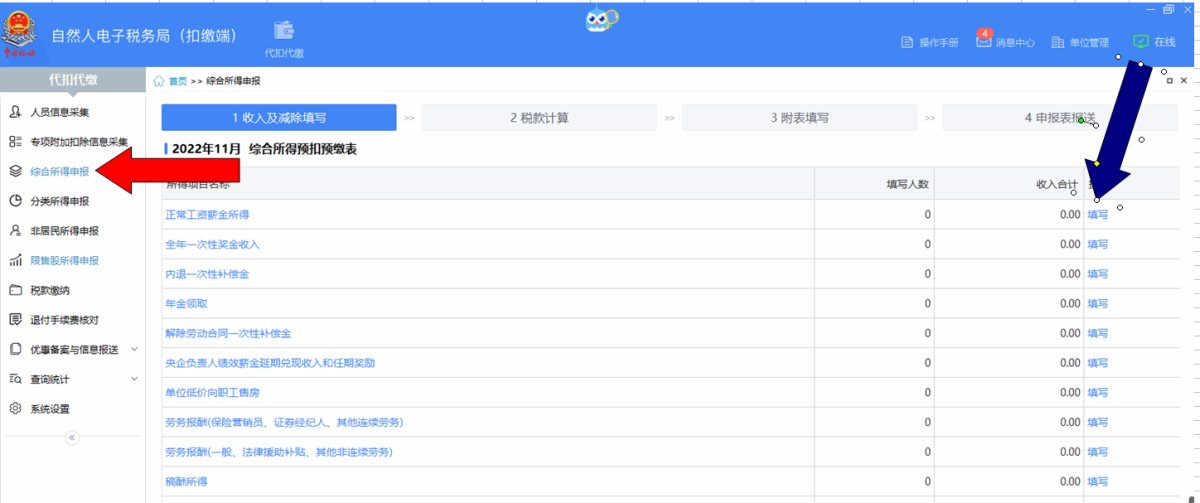Switch to step 2 税款计算 tab
This screenshot has width=1200, height=503.
pos(539,118)
